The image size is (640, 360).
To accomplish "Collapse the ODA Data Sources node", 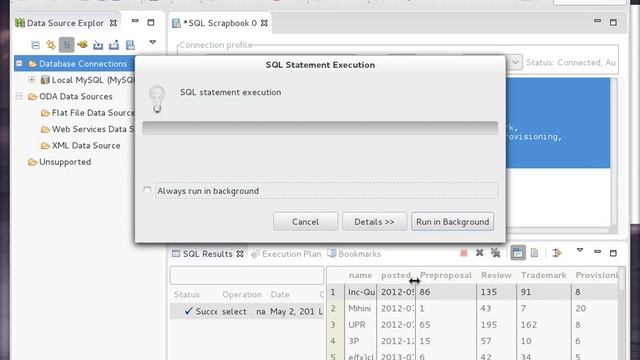I will tap(19, 96).
